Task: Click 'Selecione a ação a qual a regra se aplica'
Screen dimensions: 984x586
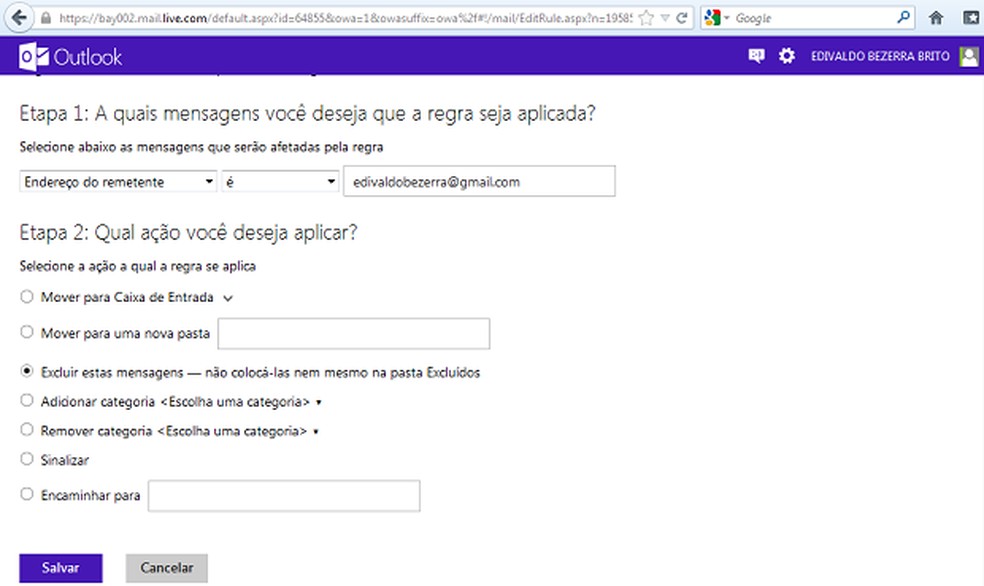Action: (x=137, y=266)
